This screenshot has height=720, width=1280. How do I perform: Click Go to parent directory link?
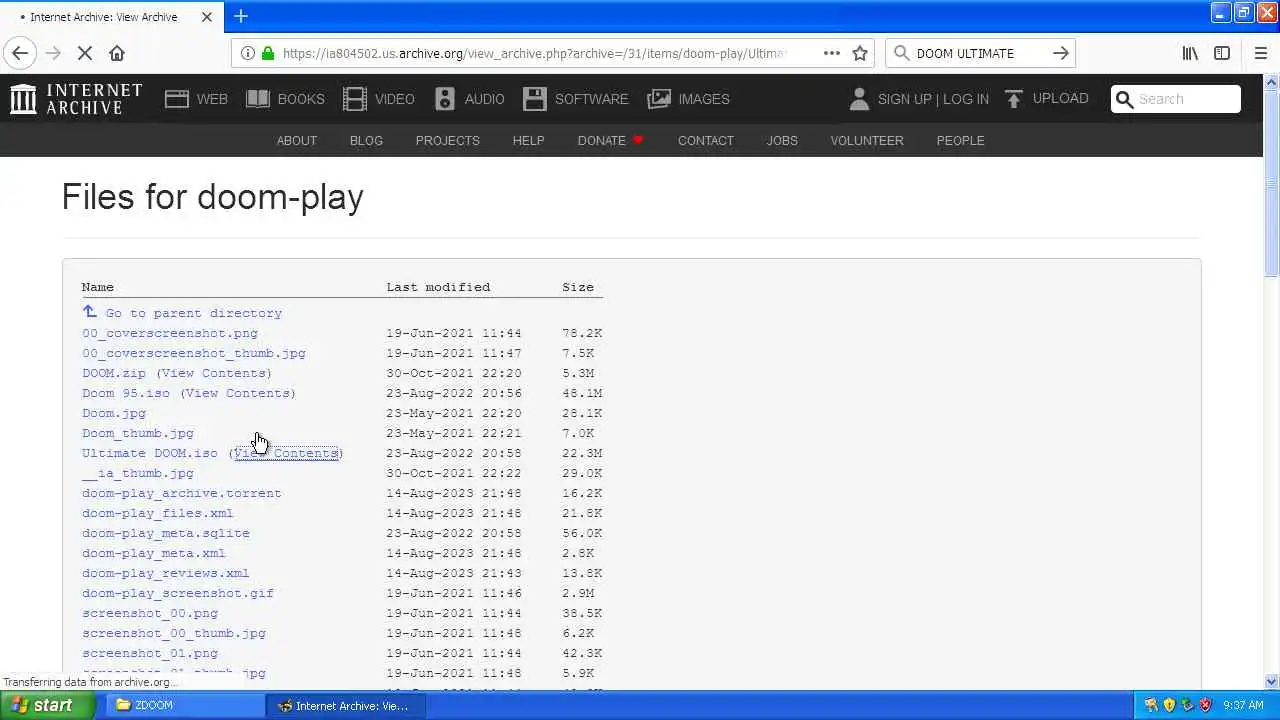[193, 313]
